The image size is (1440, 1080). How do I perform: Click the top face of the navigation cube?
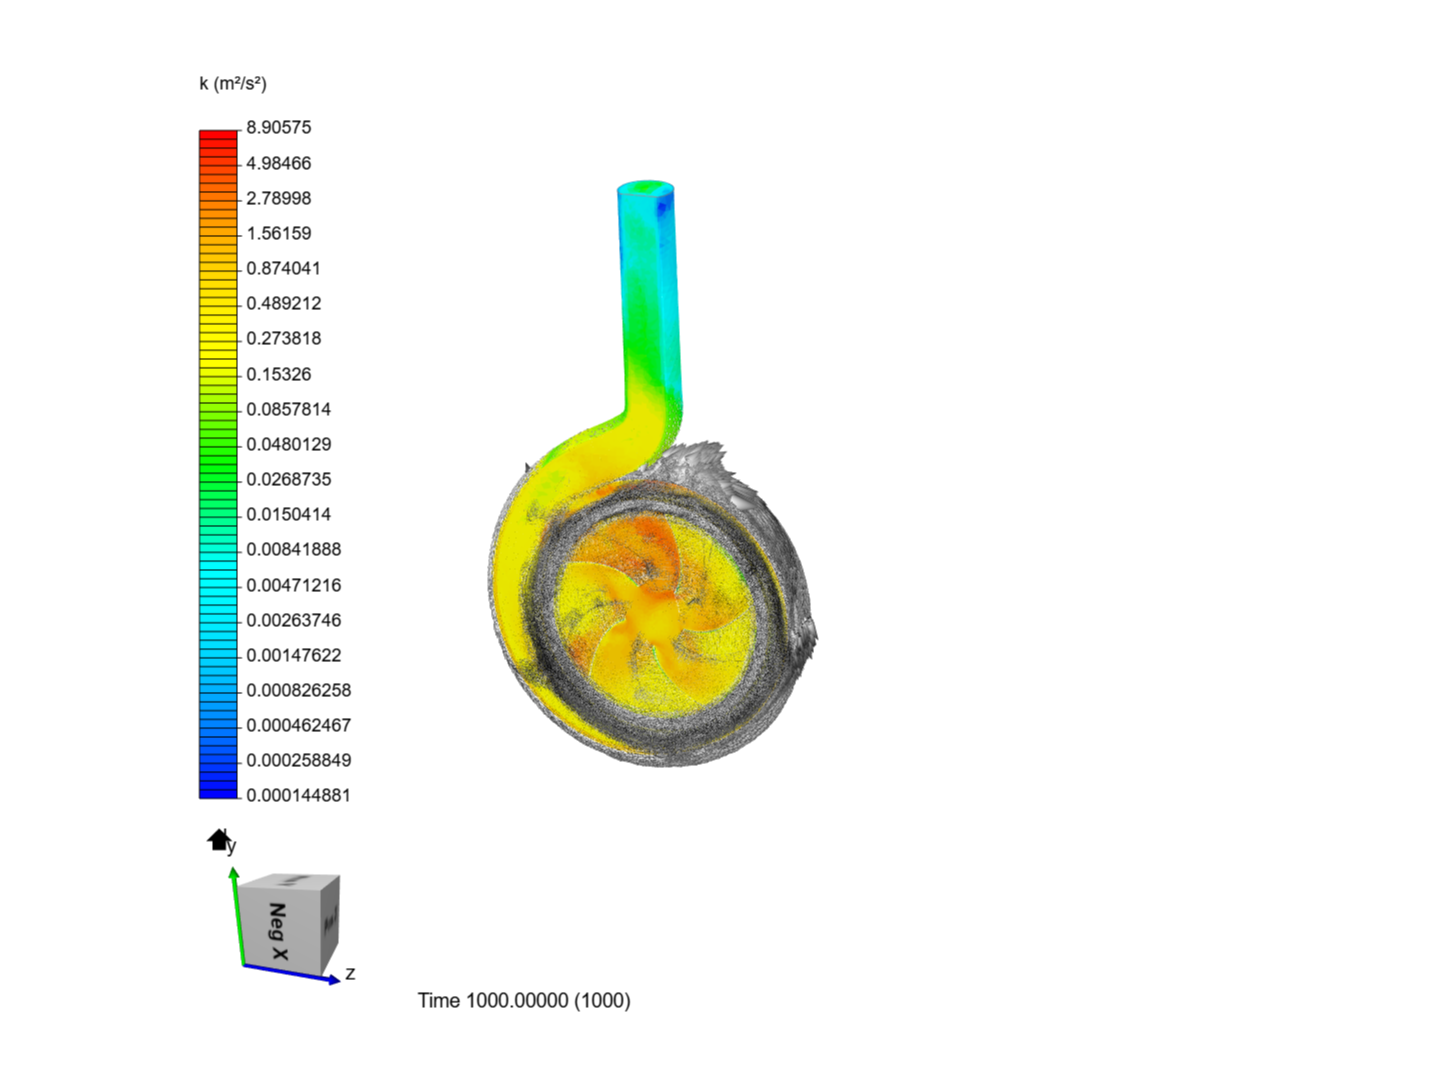[288, 882]
